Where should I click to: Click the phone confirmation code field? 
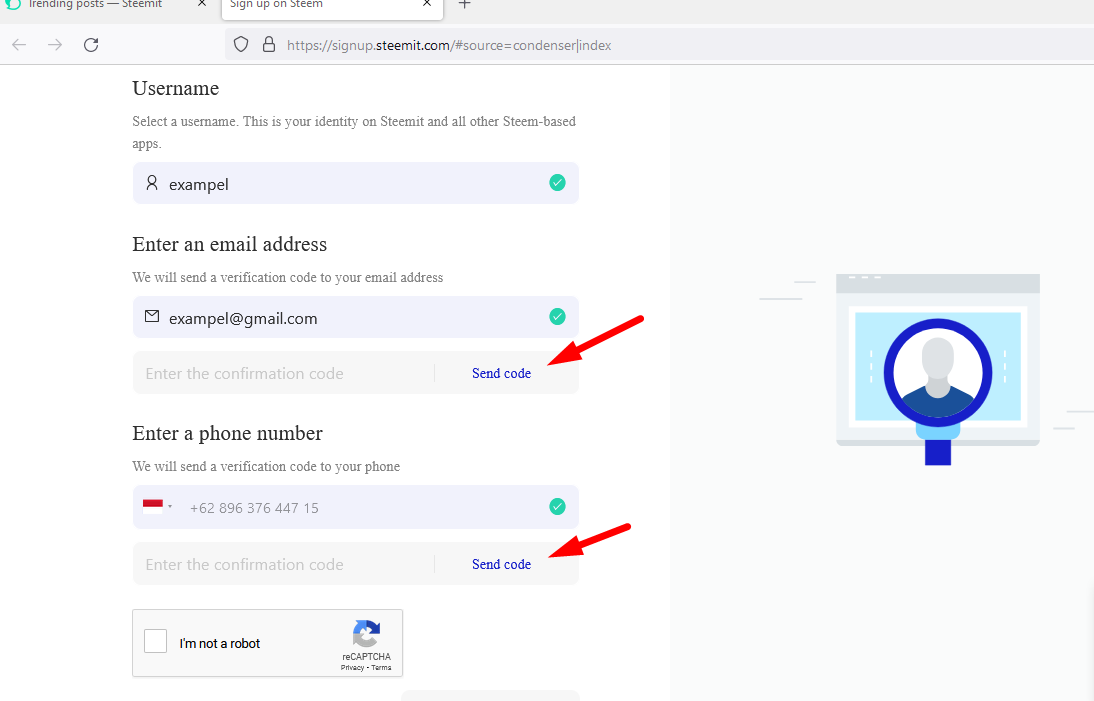pyautogui.click(x=283, y=564)
